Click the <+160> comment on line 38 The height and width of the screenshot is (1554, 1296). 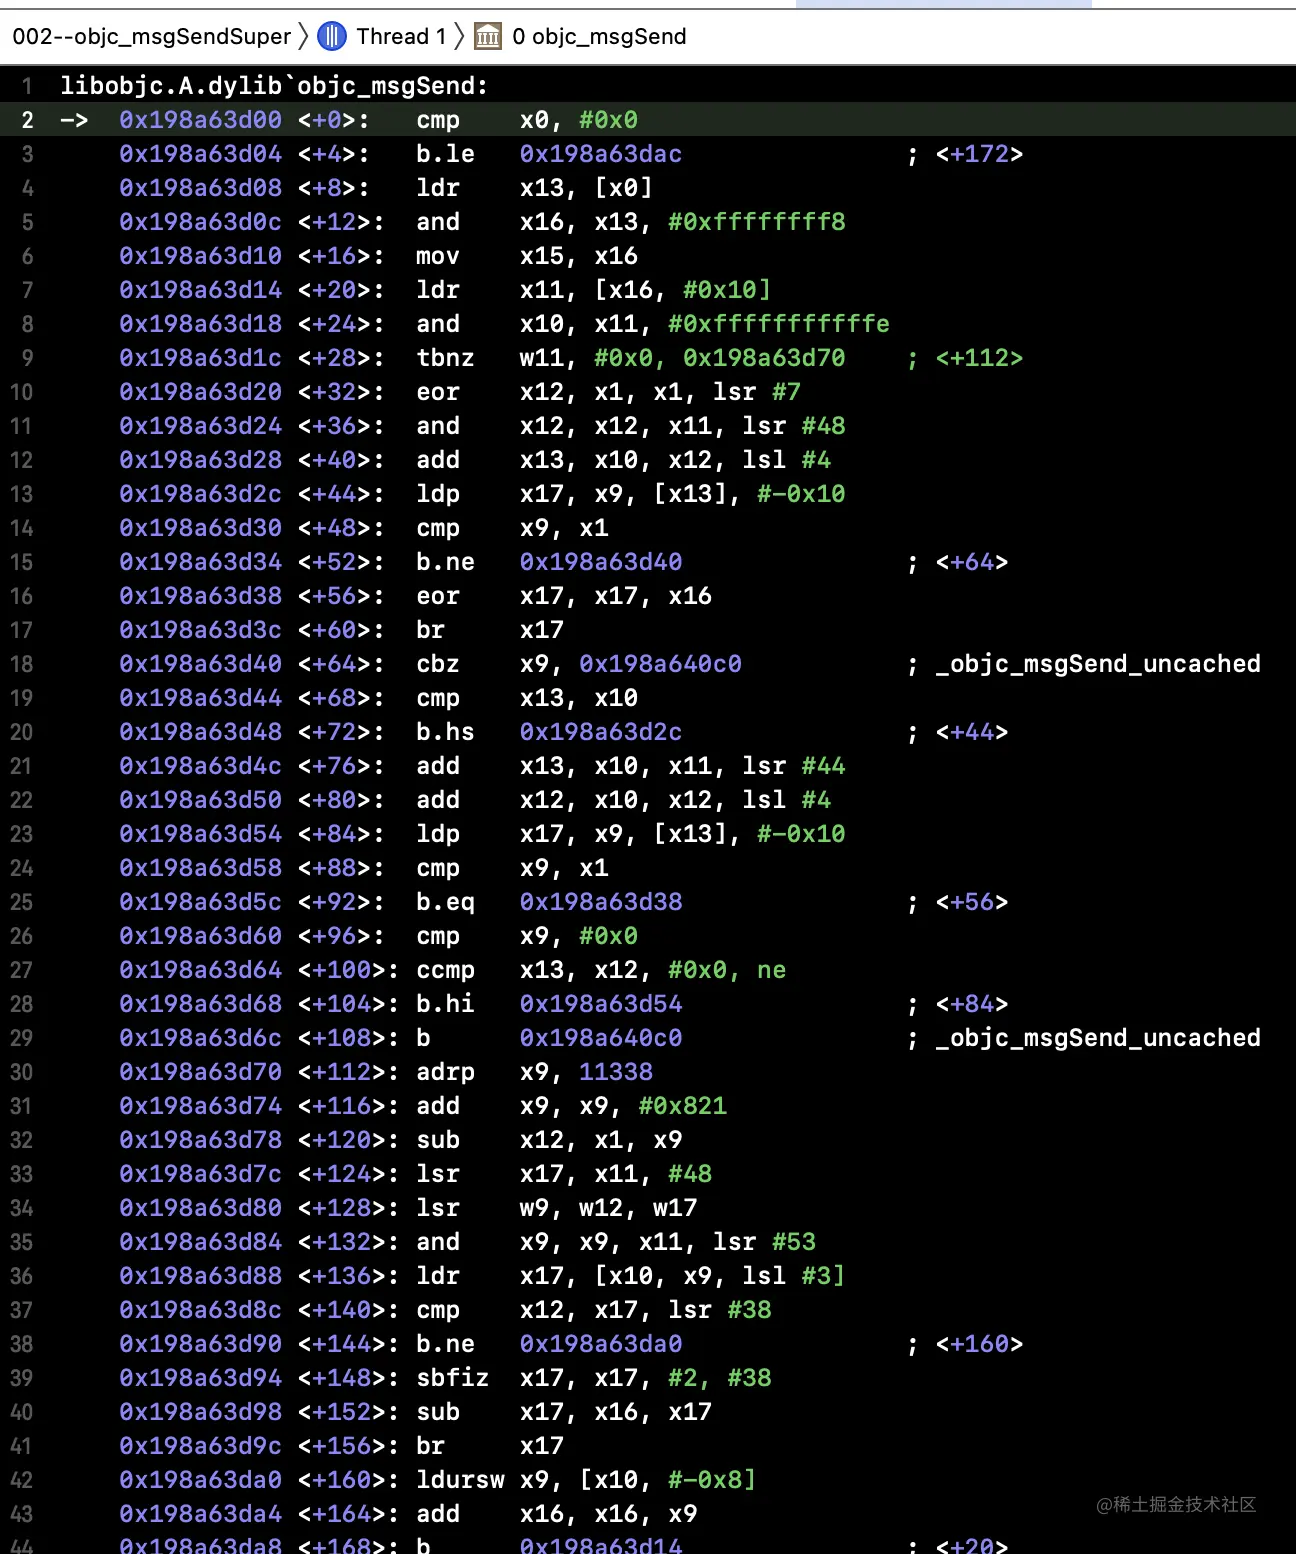pos(979,1344)
